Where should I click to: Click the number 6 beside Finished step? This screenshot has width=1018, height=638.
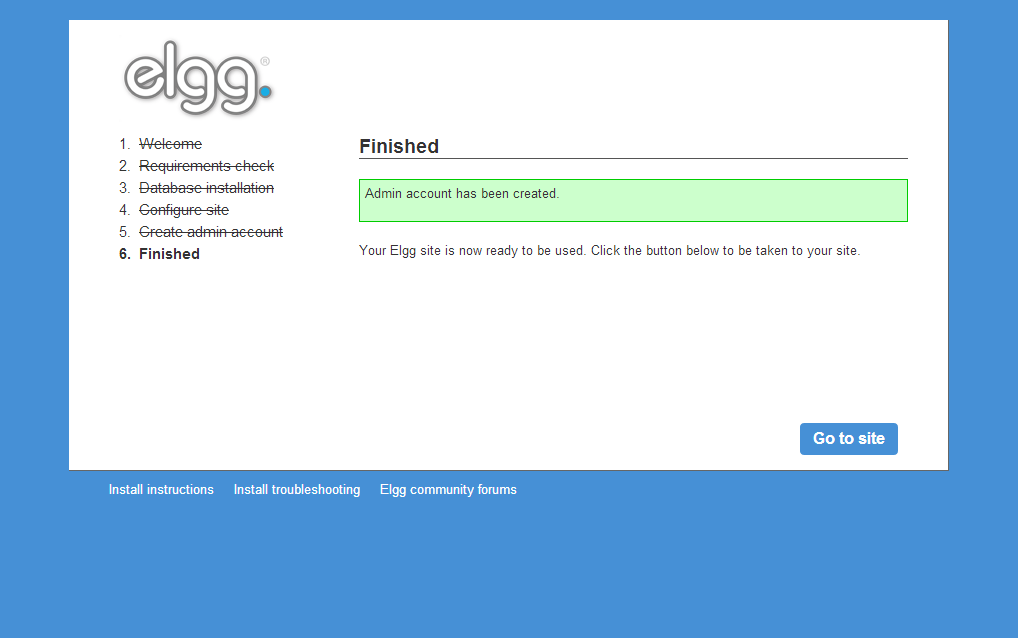pos(124,254)
